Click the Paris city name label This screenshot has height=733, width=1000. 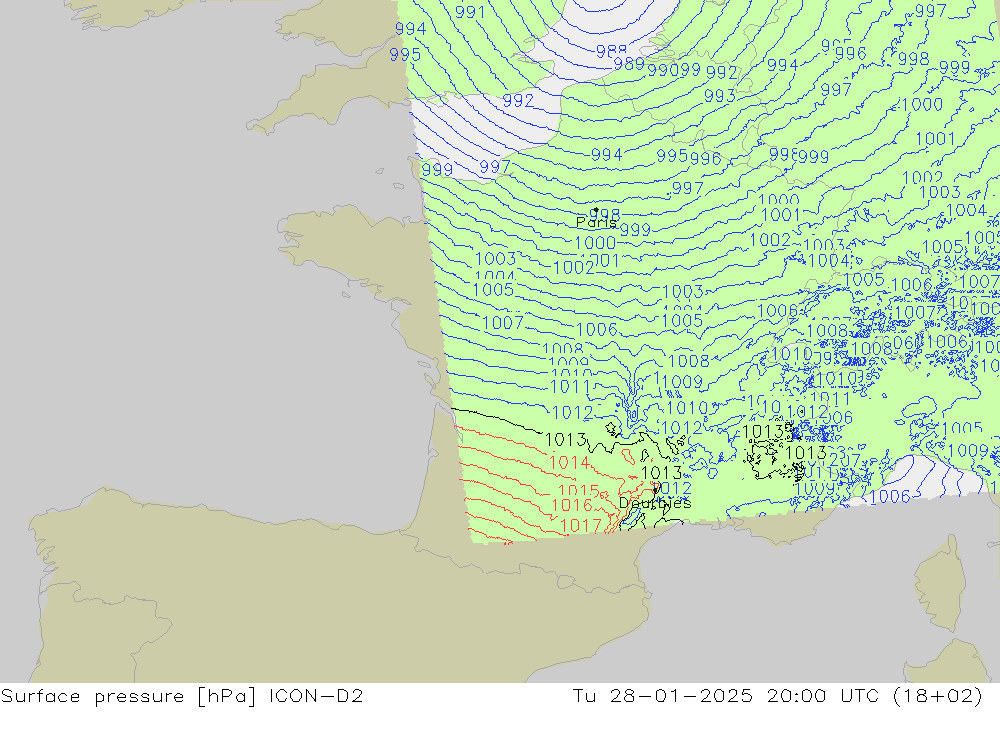596,223
